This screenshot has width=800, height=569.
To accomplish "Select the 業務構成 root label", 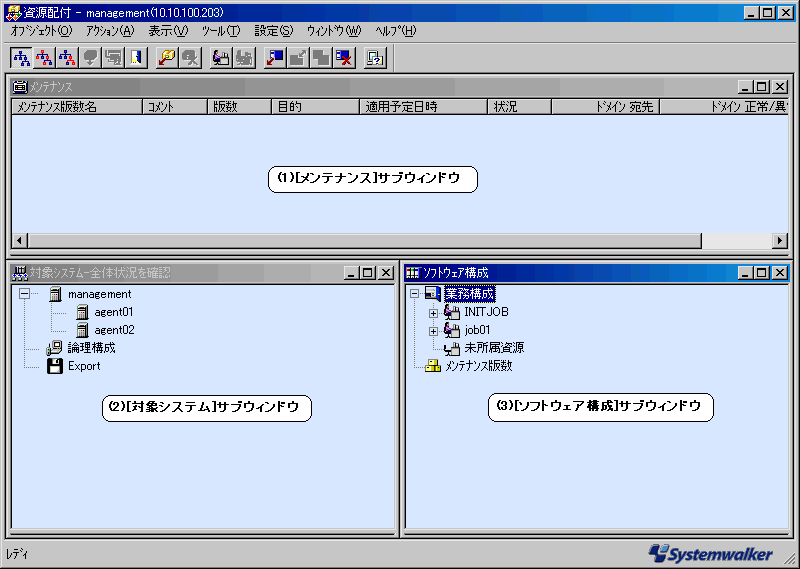I will tap(469, 294).
